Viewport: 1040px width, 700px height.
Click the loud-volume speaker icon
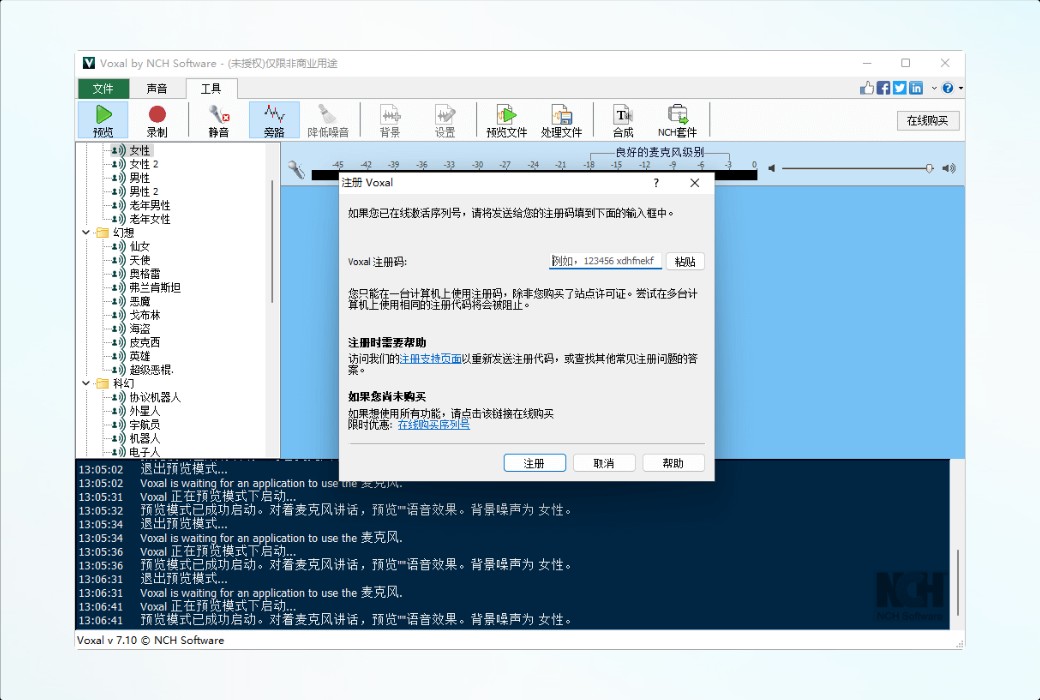click(x=949, y=169)
